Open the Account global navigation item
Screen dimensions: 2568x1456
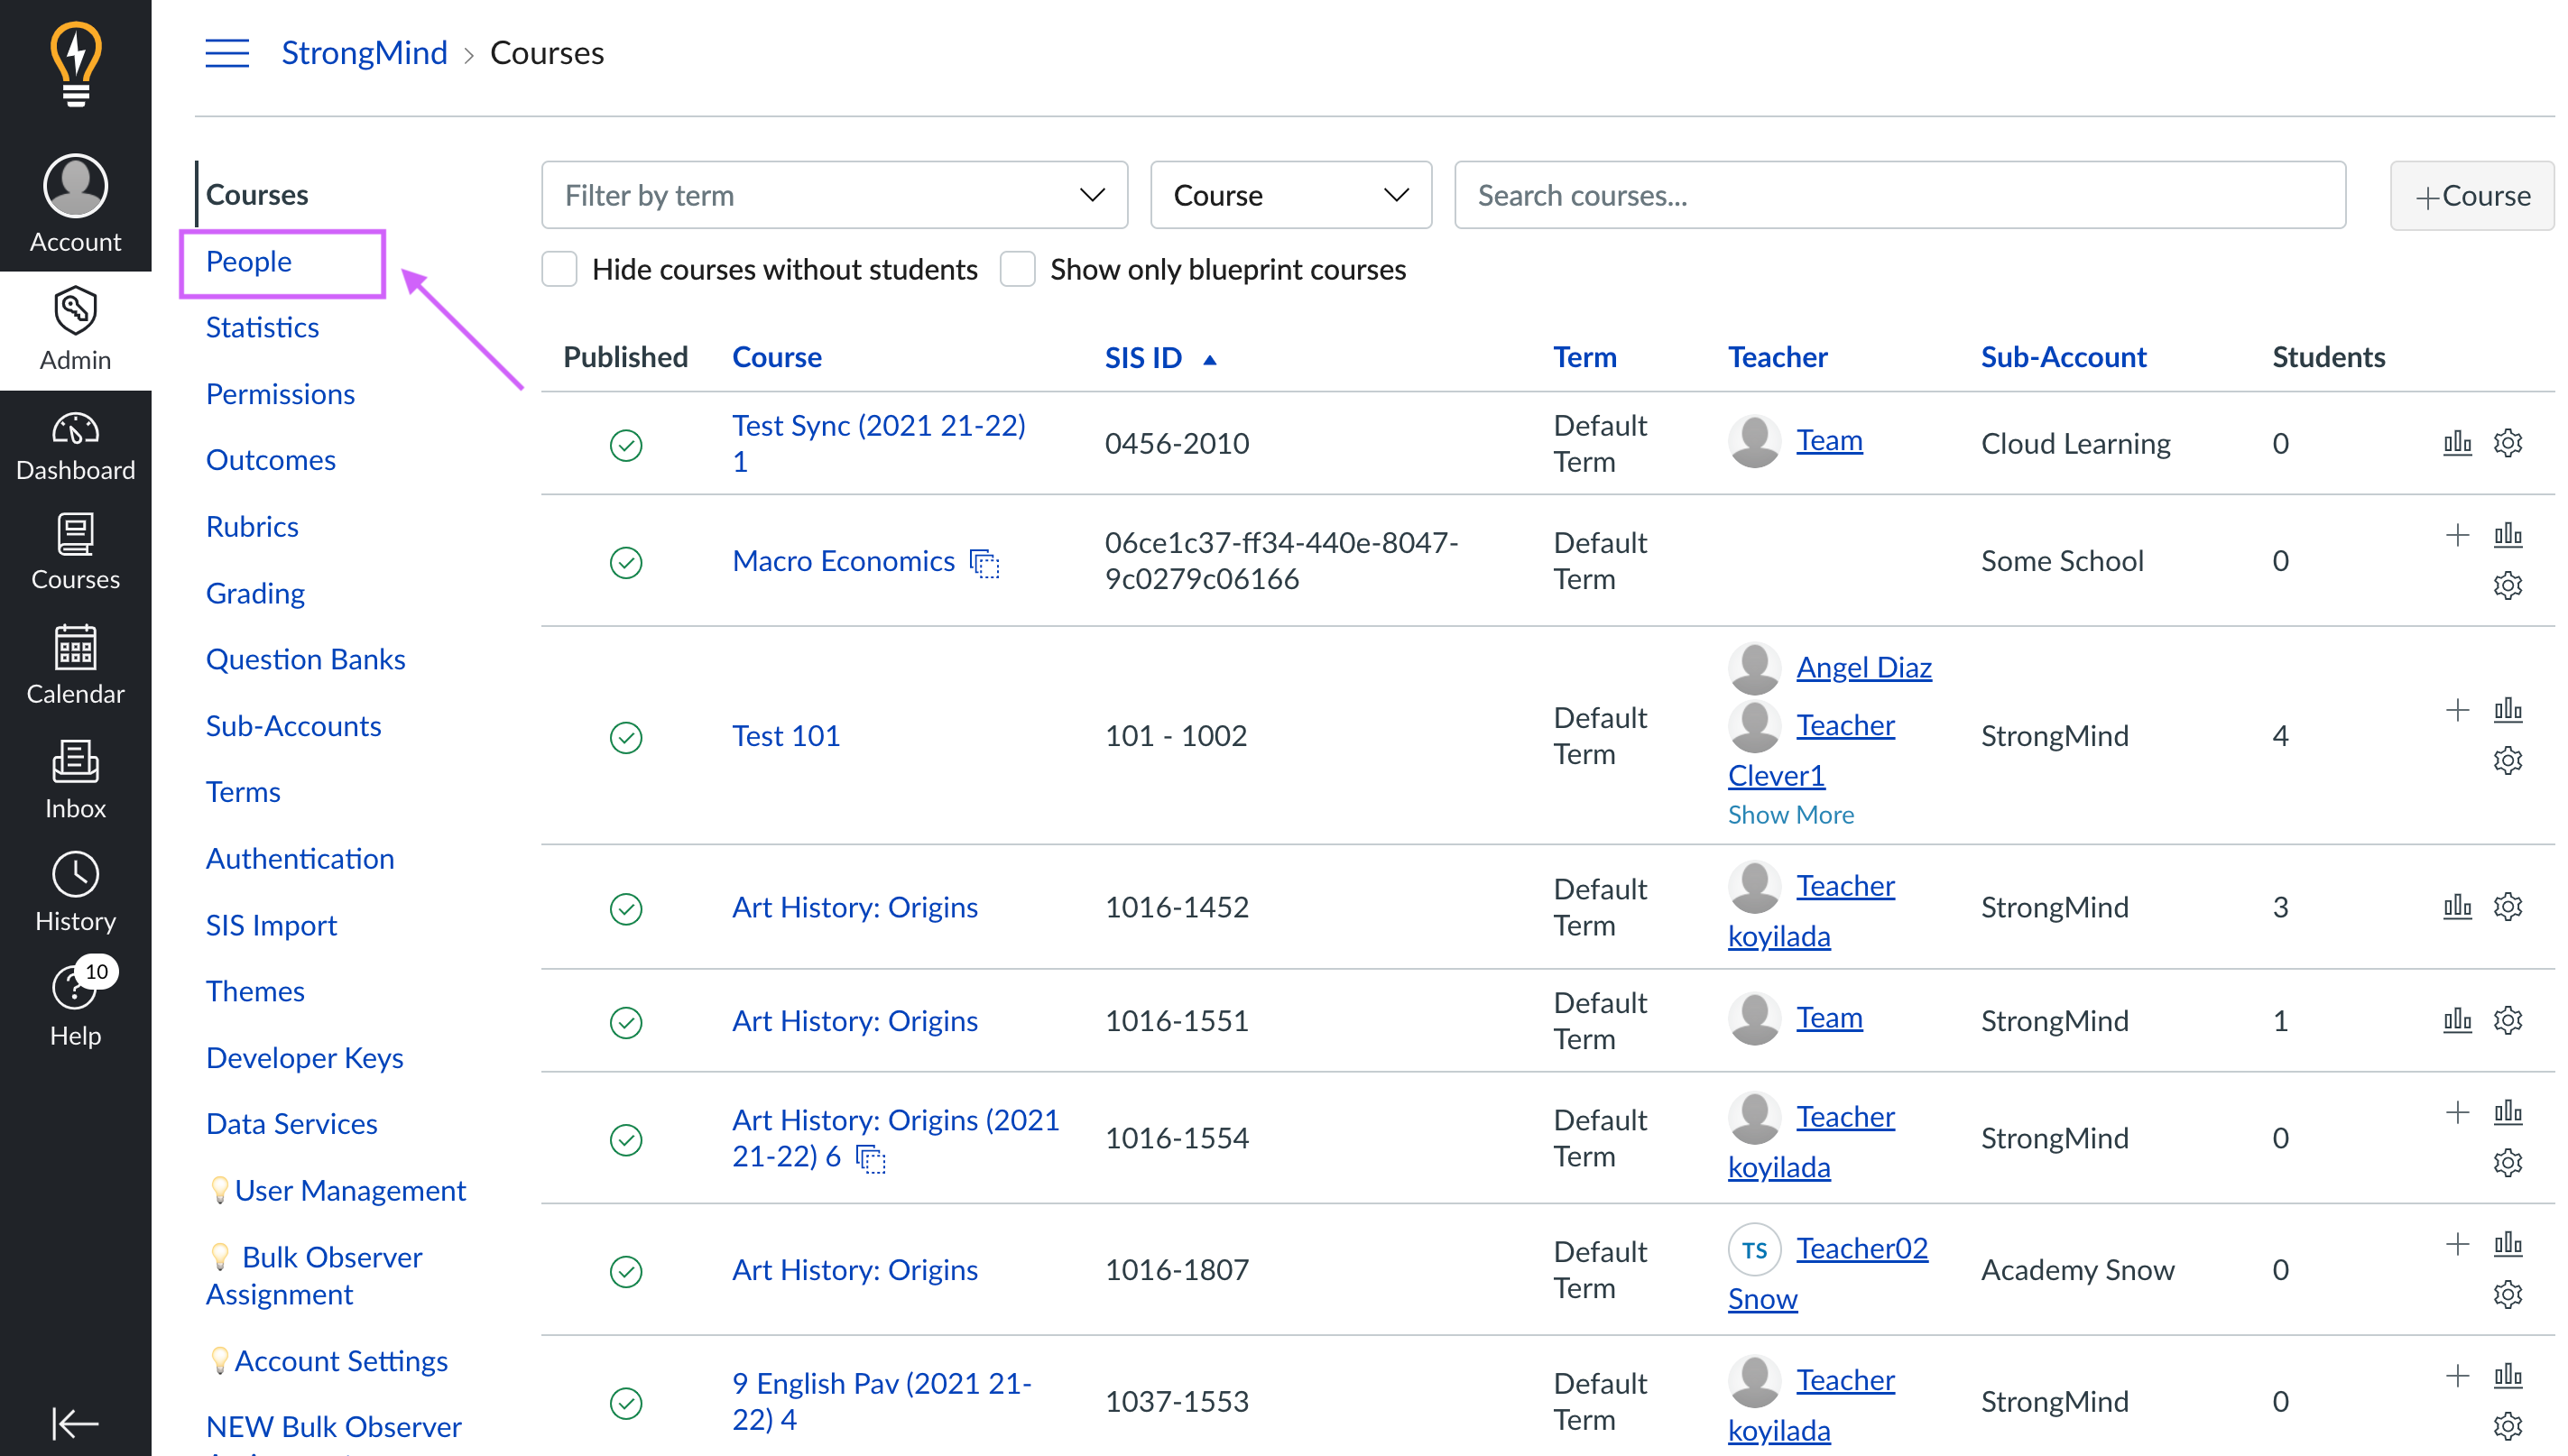pyautogui.click(x=75, y=204)
